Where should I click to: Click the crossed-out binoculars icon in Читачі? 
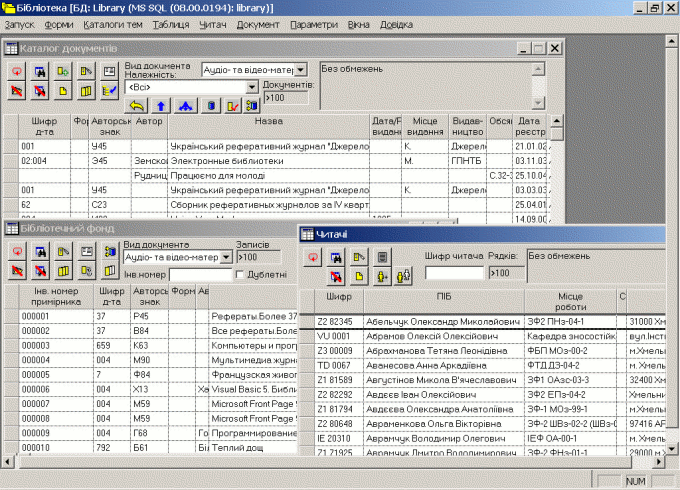pos(336,276)
